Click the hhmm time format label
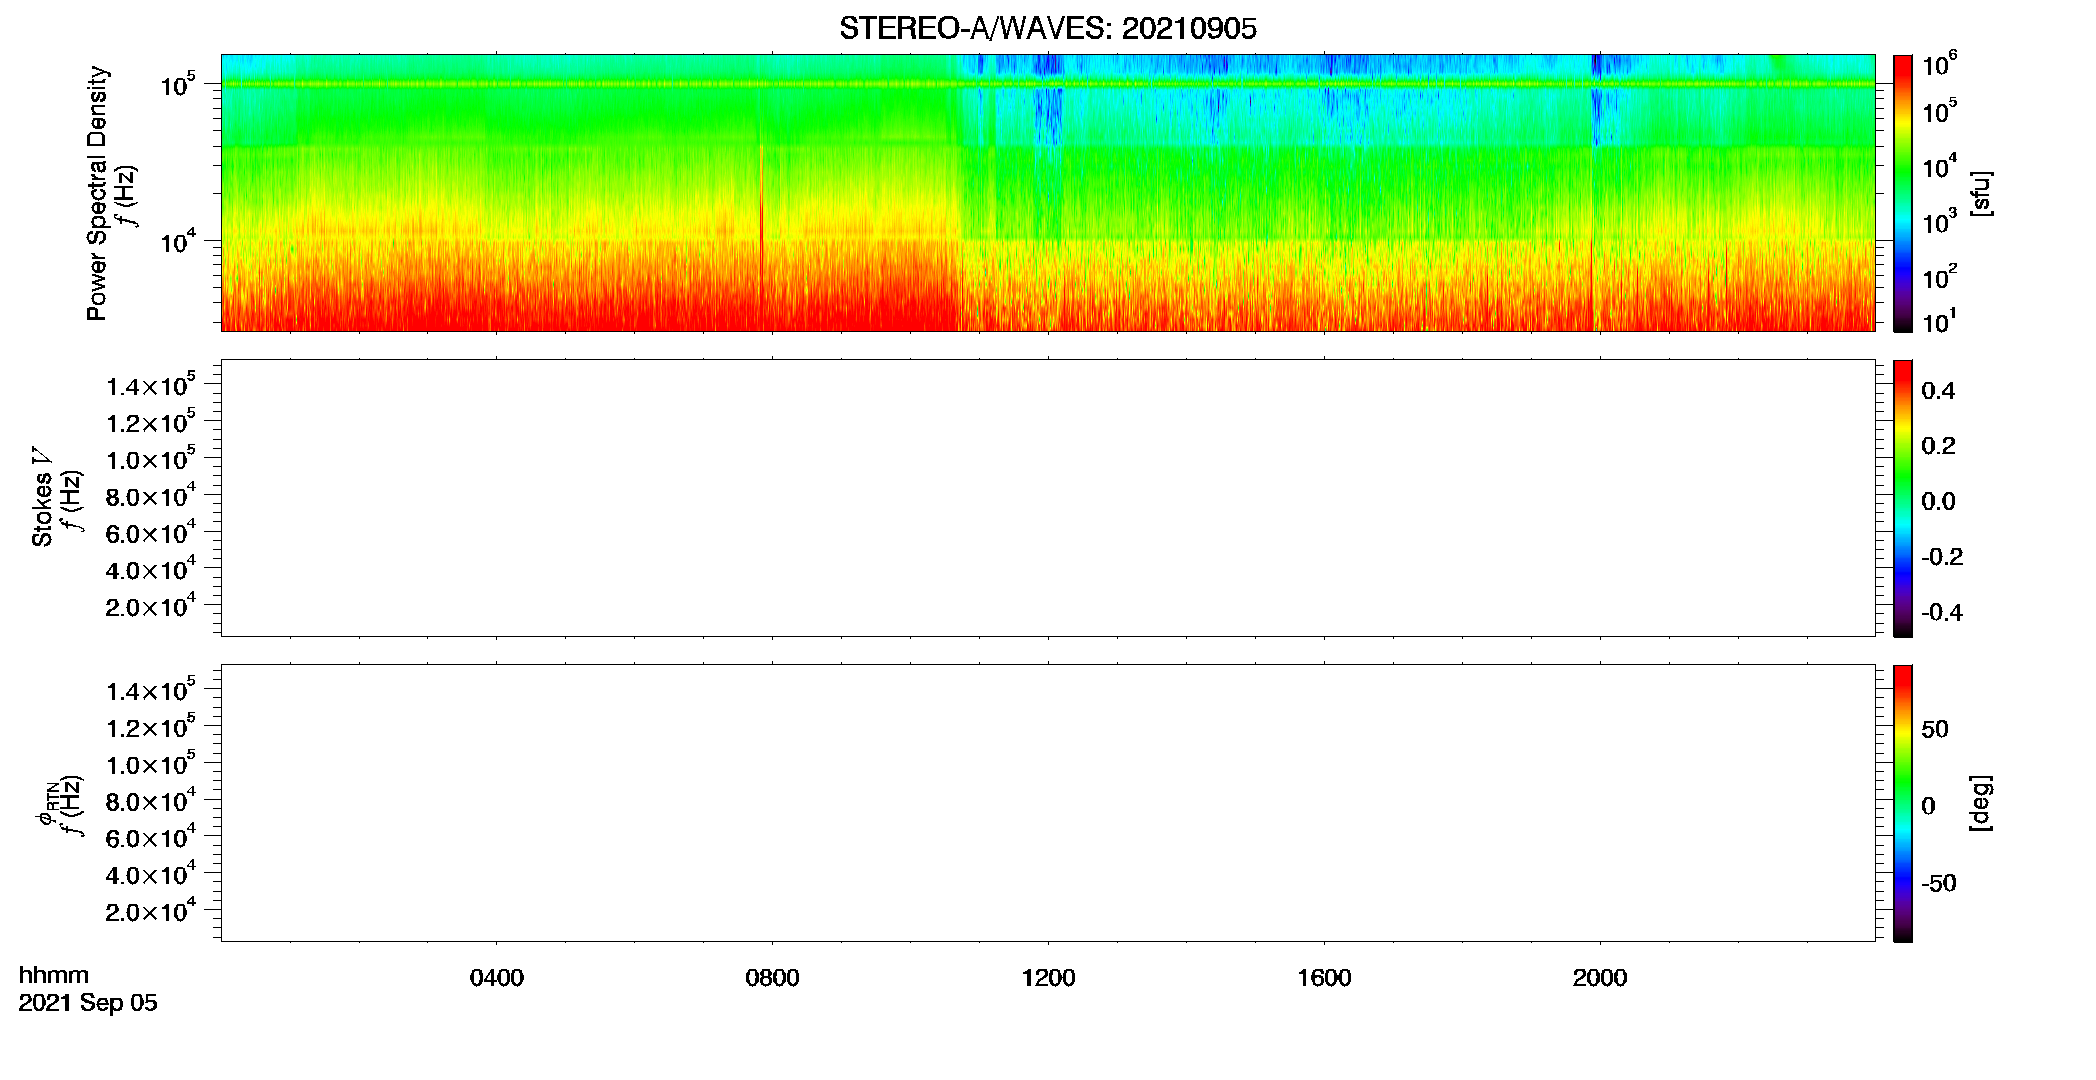 [54, 975]
